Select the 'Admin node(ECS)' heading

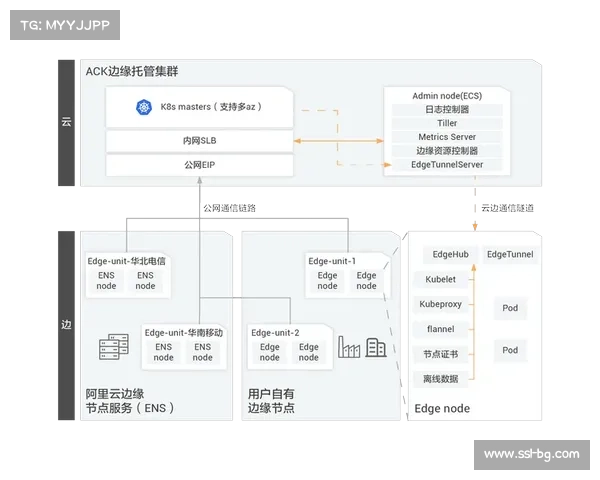pyautogui.click(x=447, y=96)
